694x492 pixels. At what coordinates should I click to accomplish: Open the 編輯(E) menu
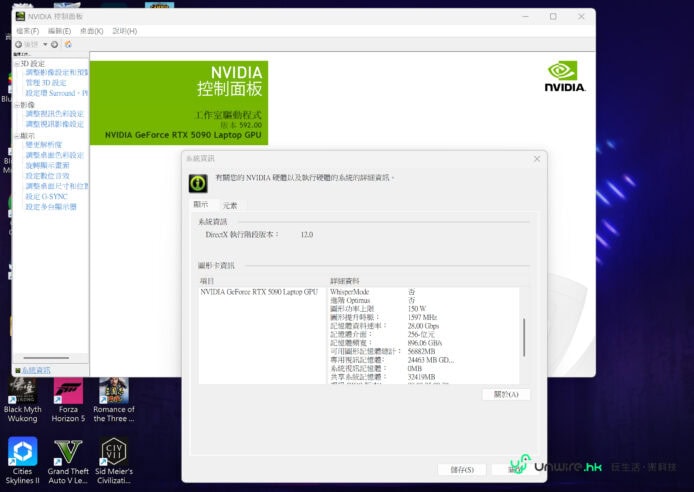(59, 31)
